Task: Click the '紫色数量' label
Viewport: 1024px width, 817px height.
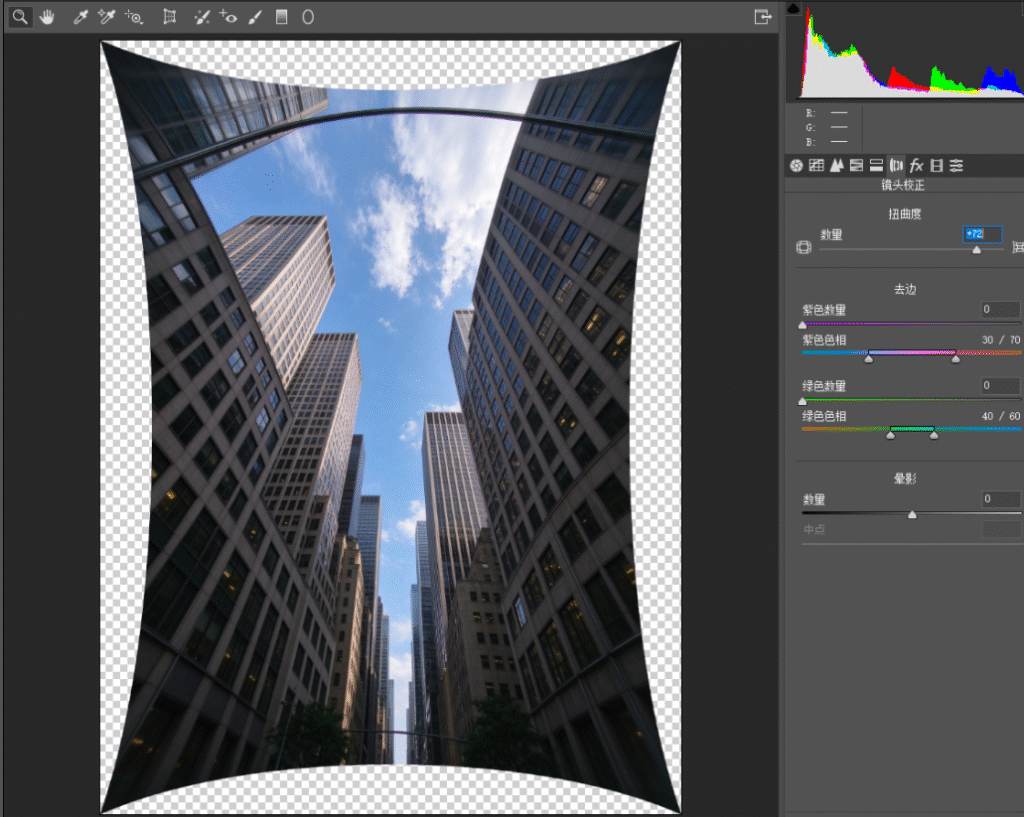Action: pos(824,310)
